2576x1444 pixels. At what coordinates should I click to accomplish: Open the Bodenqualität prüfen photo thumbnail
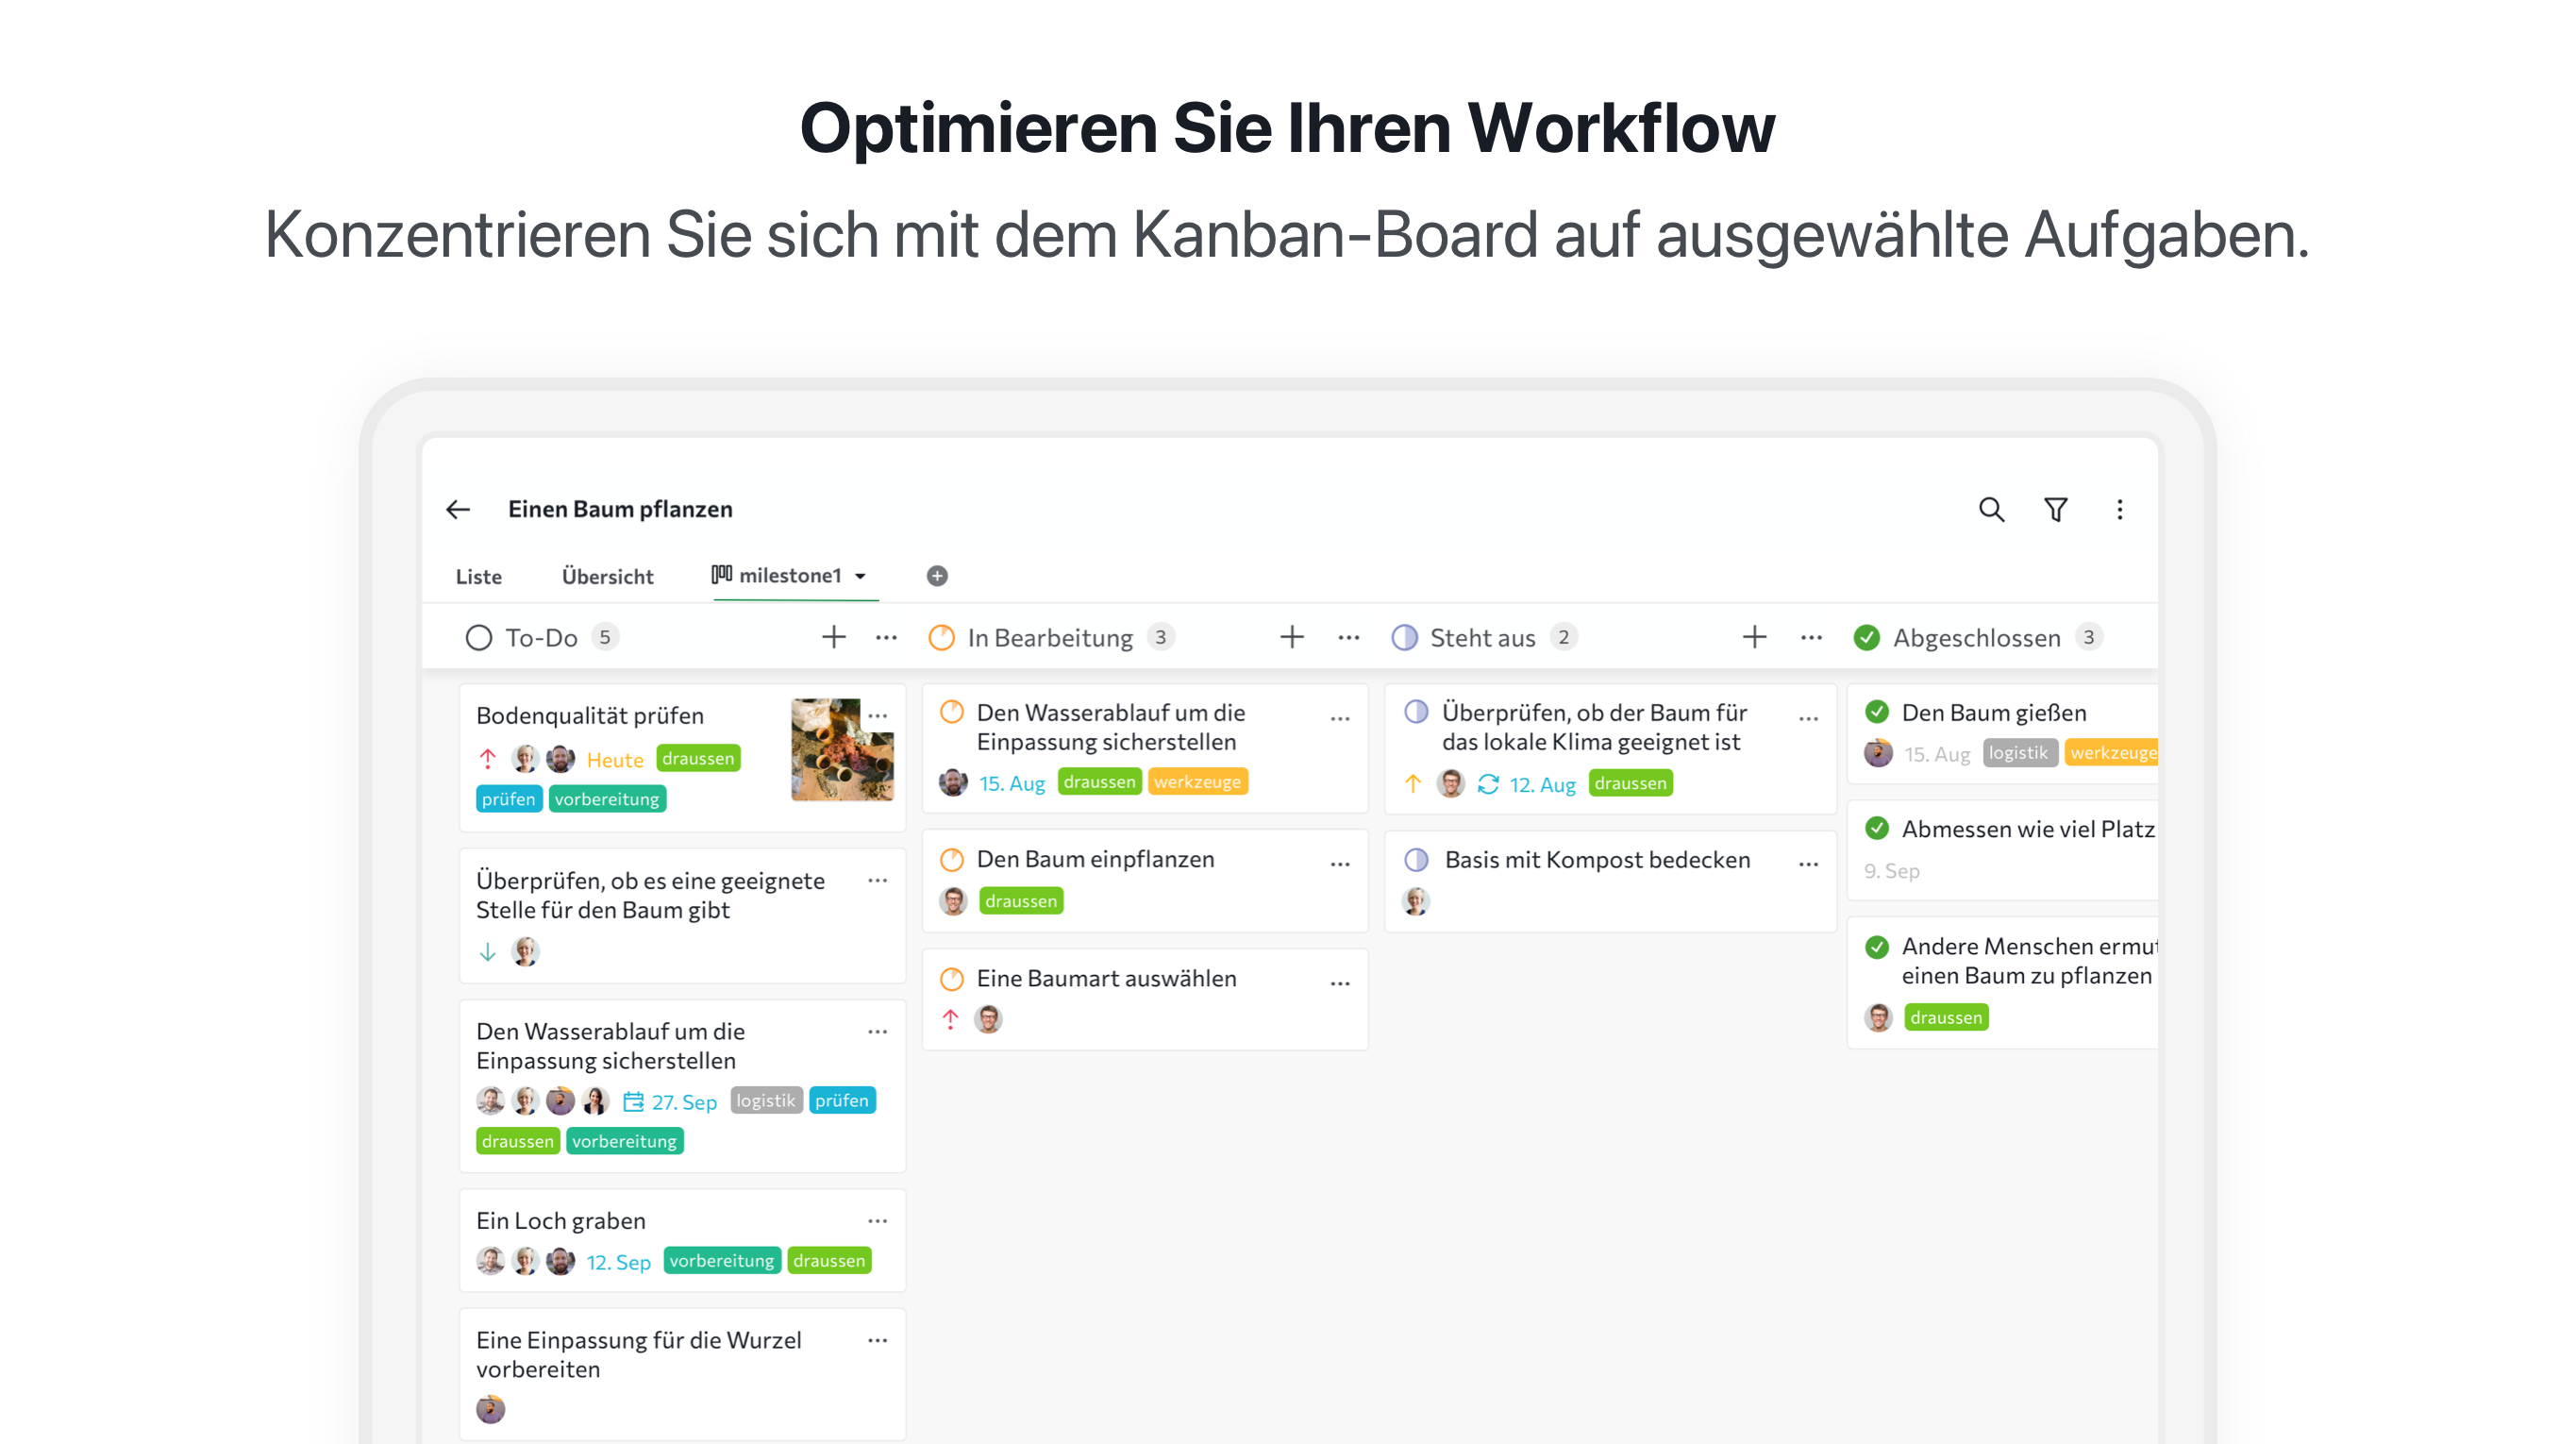click(842, 749)
